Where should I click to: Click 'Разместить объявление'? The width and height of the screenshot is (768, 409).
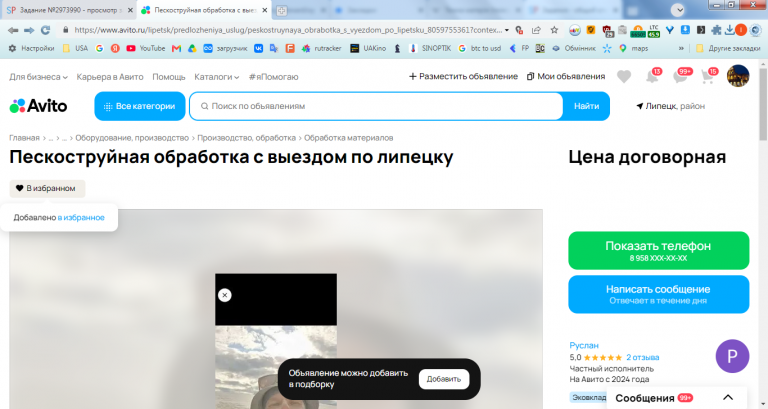pos(463,76)
